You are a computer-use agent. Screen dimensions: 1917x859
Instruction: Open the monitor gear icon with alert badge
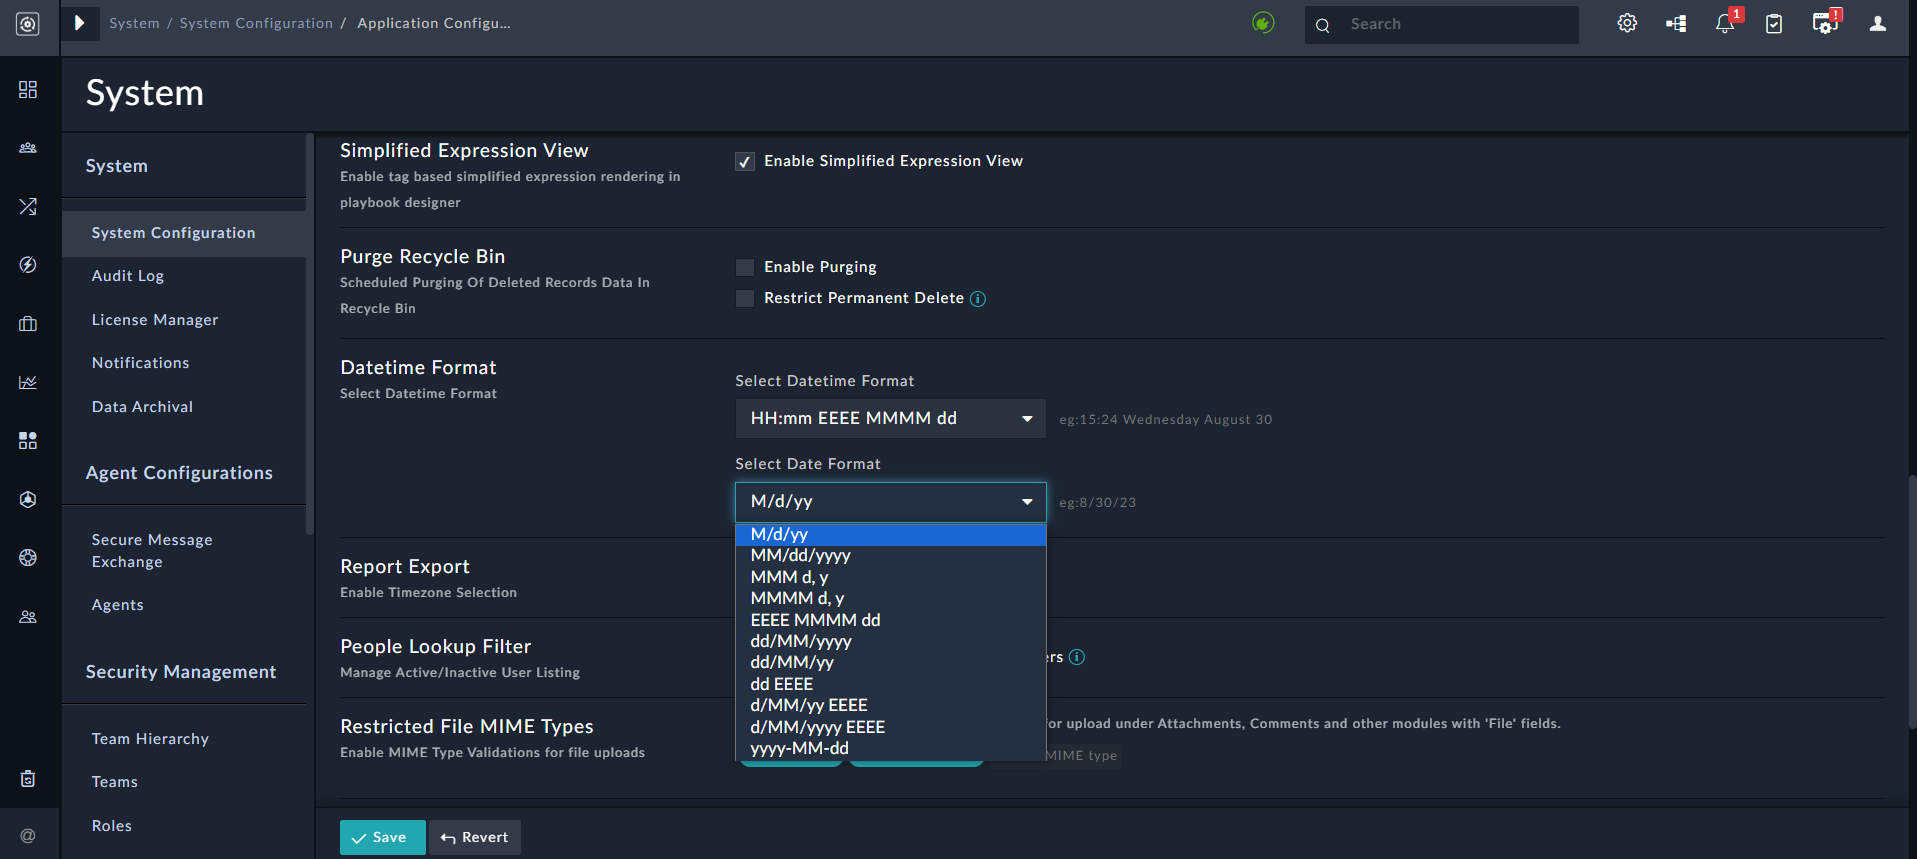[x=1825, y=23]
